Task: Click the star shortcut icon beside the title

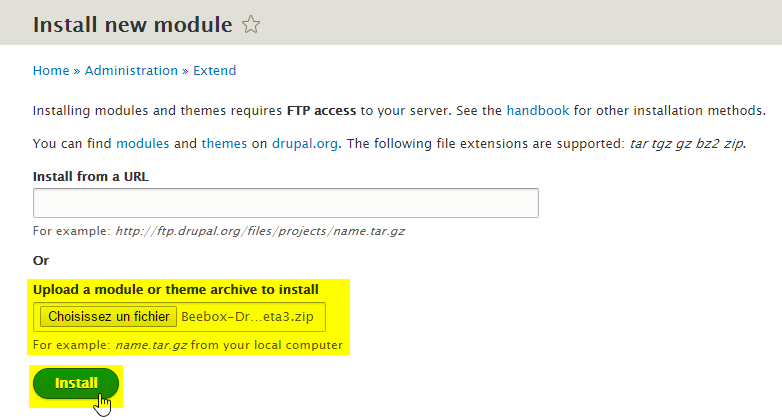Action: pos(251,24)
